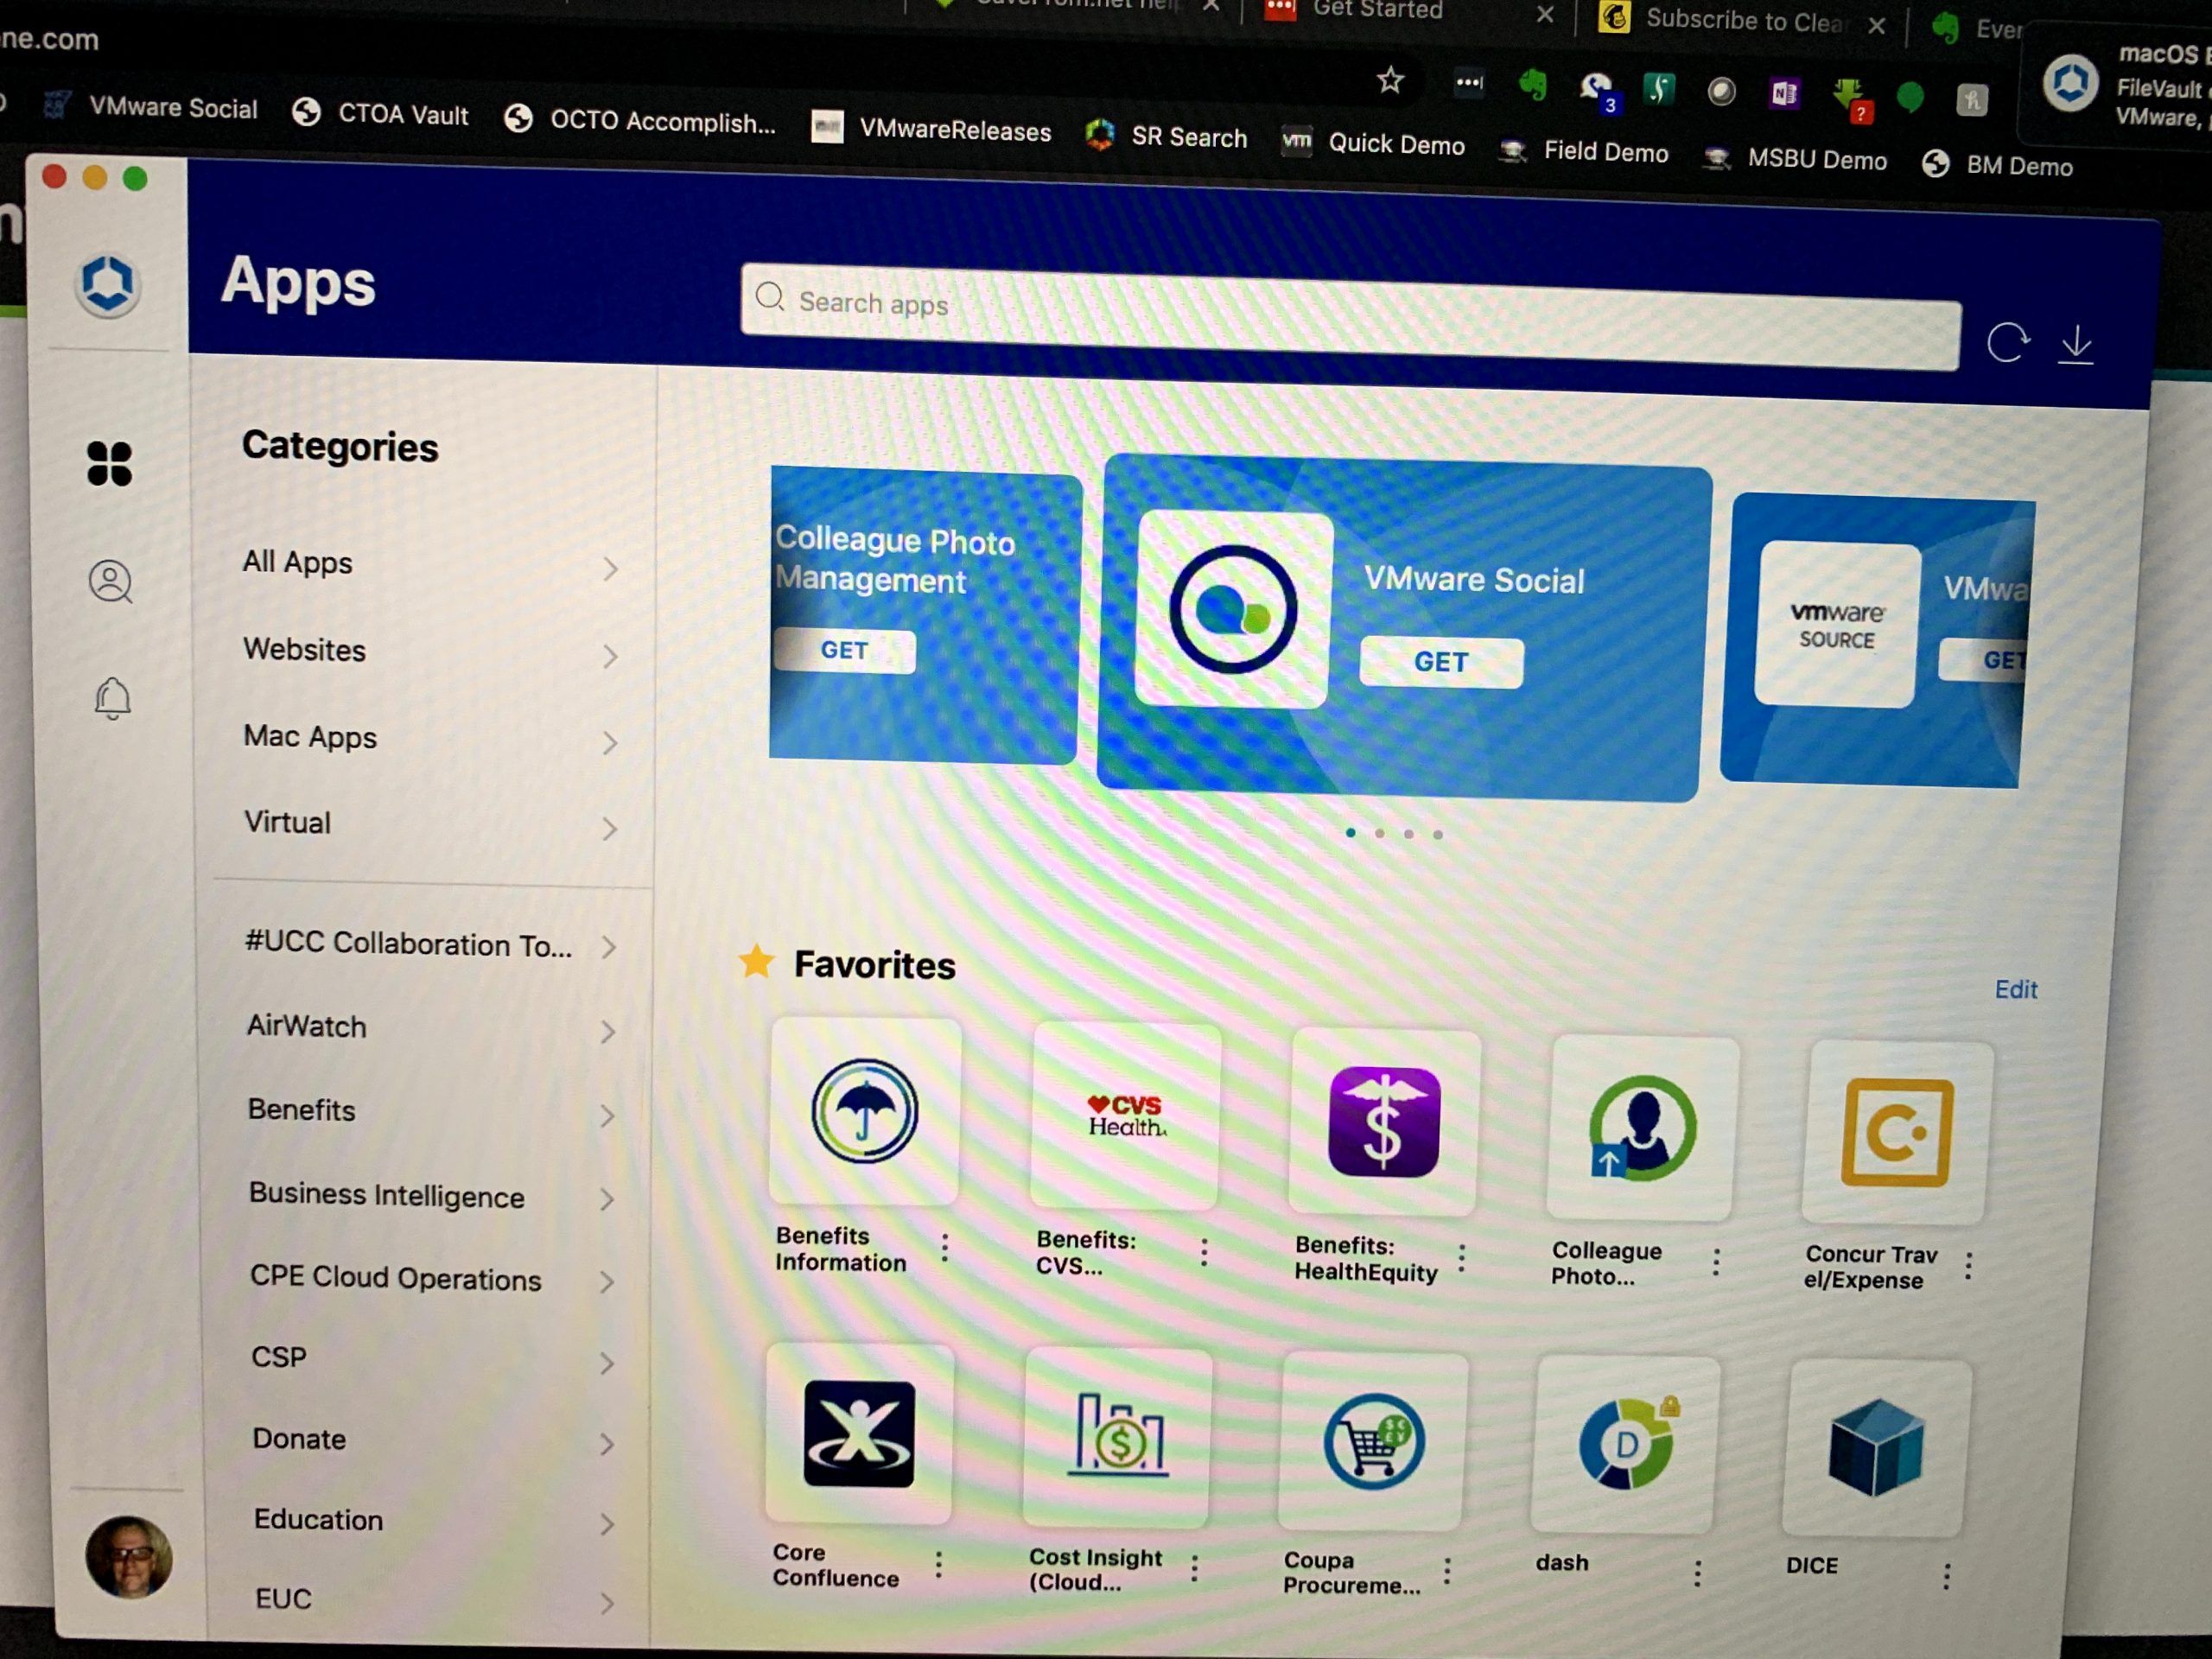Expand the All Apps category
2212x1659 pixels.
[298, 563]
